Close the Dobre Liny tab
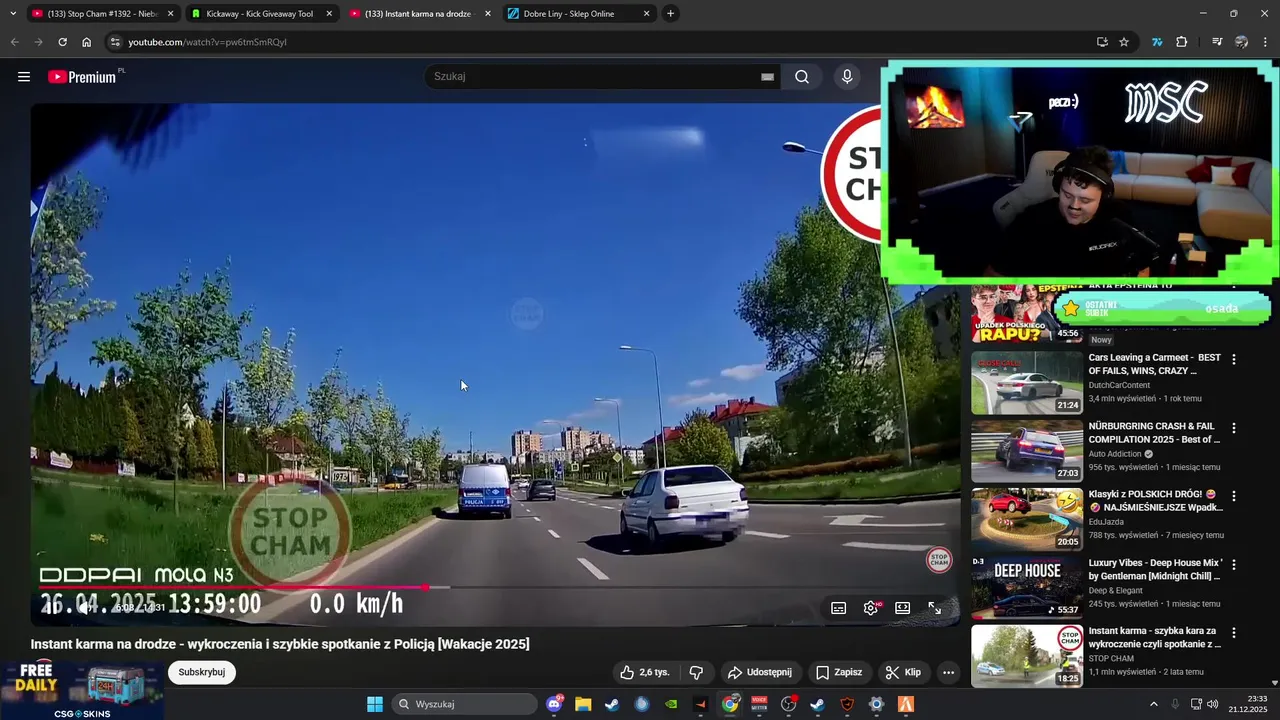The height and width of the screenshot is (720, 1280). (646, 14)
